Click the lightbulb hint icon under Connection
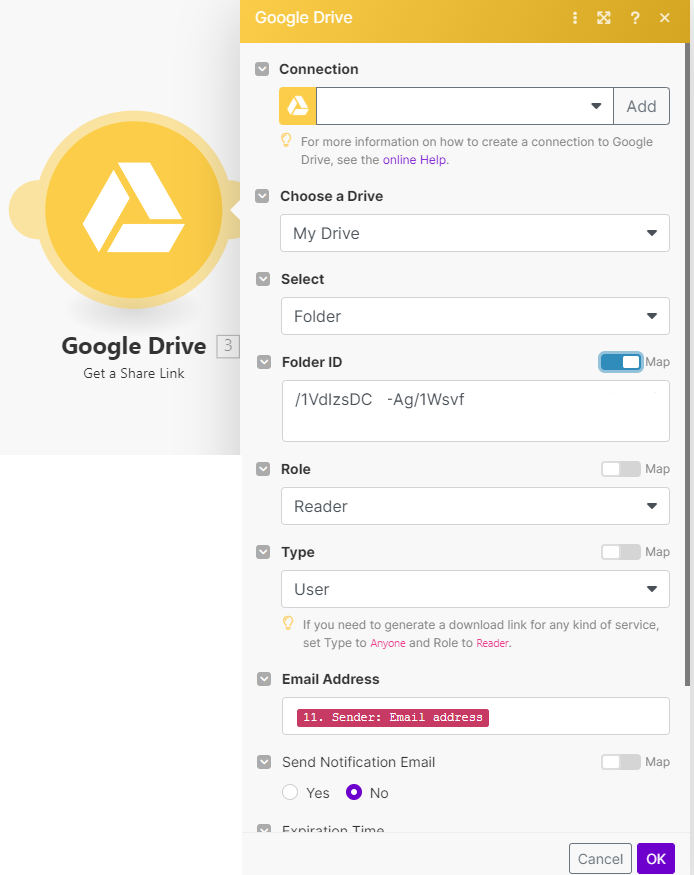 (286, 141)
